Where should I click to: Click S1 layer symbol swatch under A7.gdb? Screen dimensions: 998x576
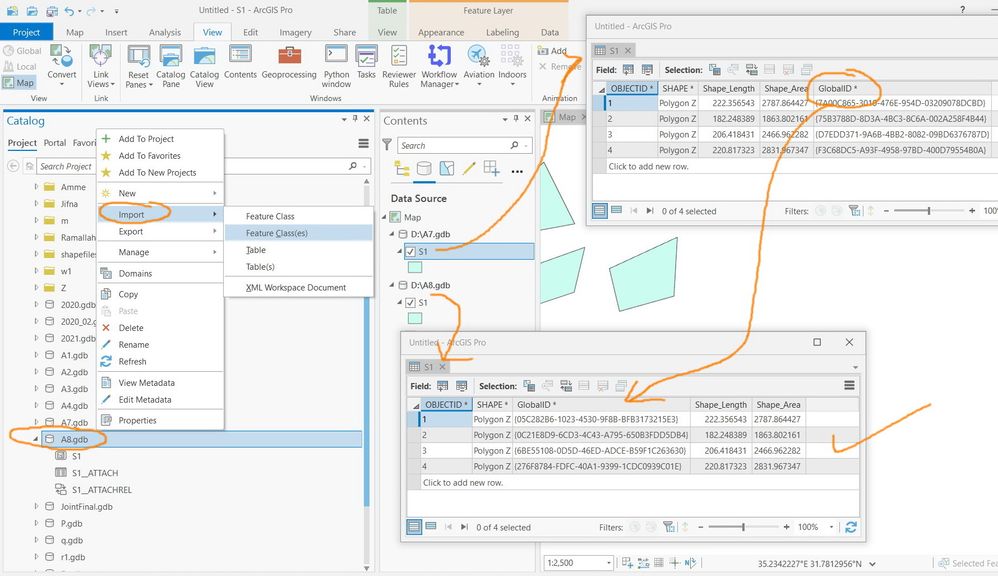click(414, 267)
